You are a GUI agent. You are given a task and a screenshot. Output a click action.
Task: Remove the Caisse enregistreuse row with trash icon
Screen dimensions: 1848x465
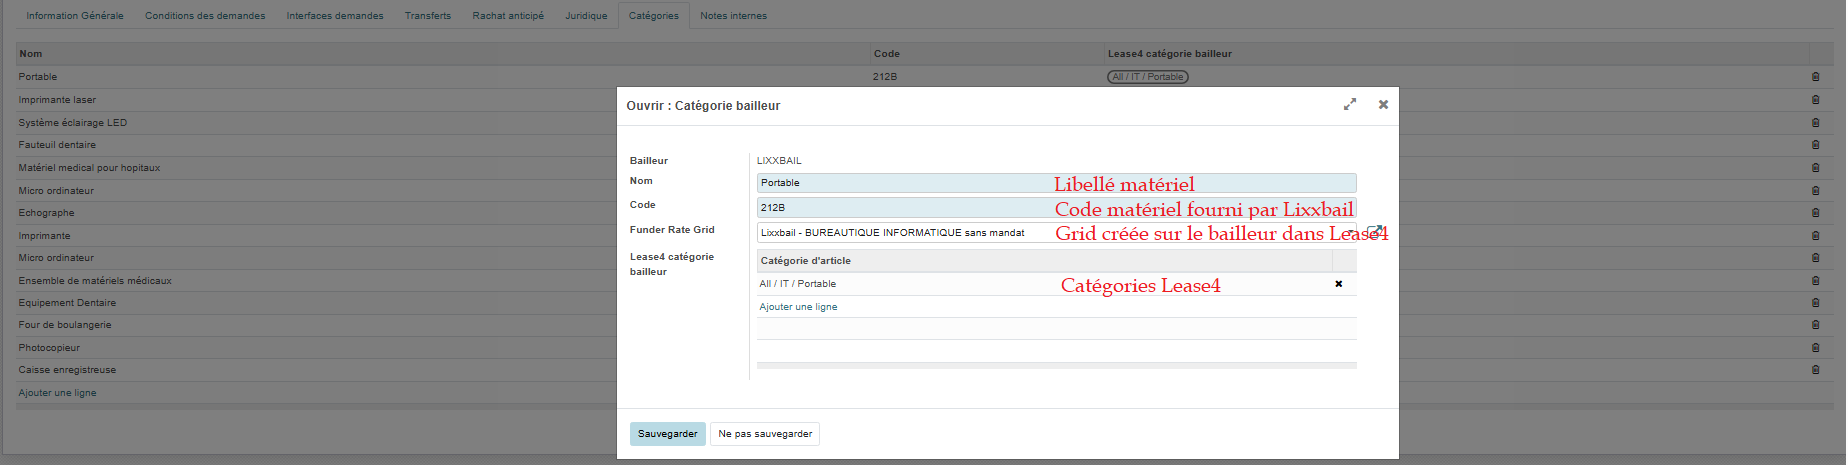pyautogui.click(x=1815, y=370)
